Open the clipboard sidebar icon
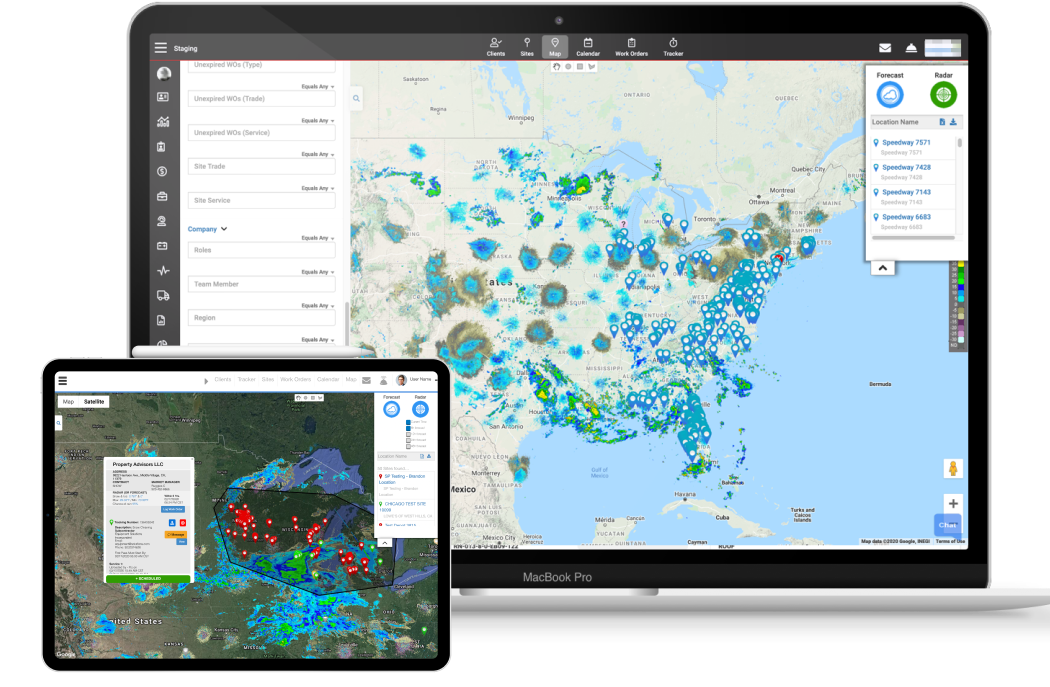Viewport: 1050px width, 687px height. pyautogui.click(x=161, y=147)
